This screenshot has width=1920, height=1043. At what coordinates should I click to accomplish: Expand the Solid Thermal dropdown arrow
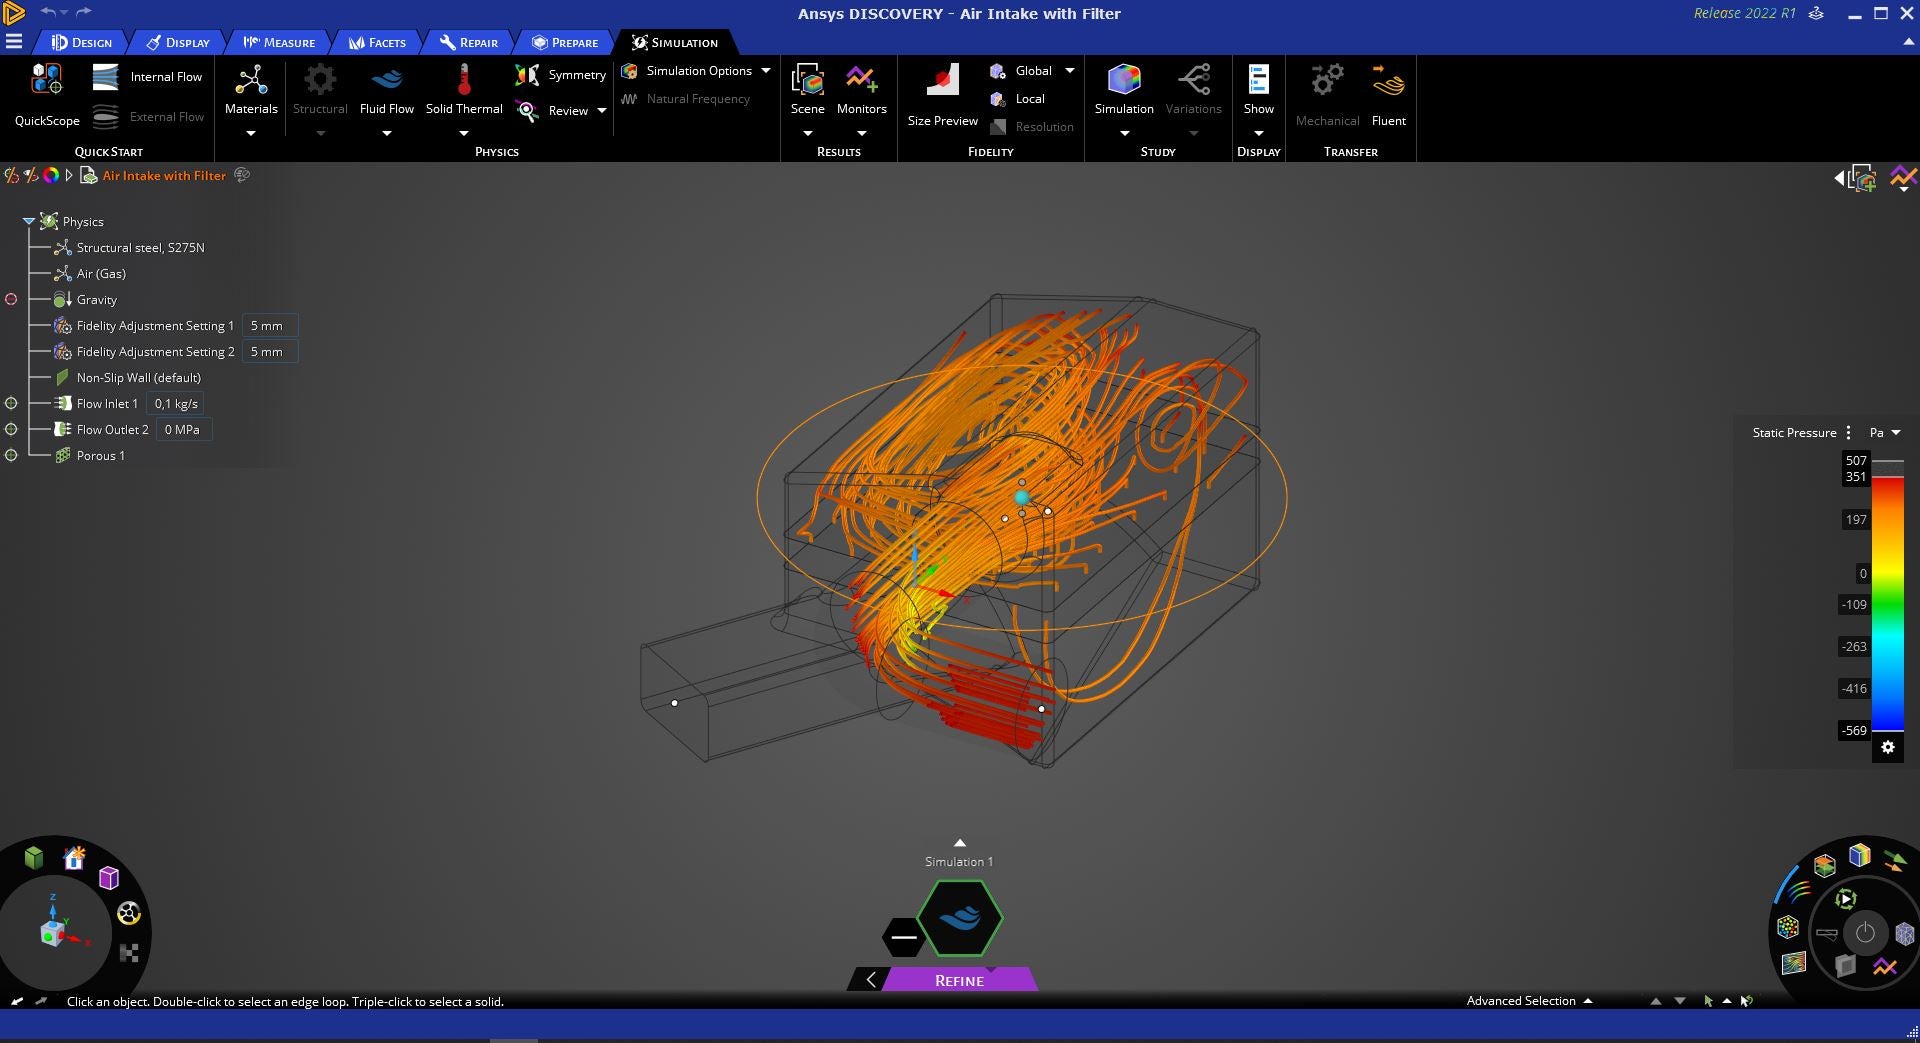464,133
